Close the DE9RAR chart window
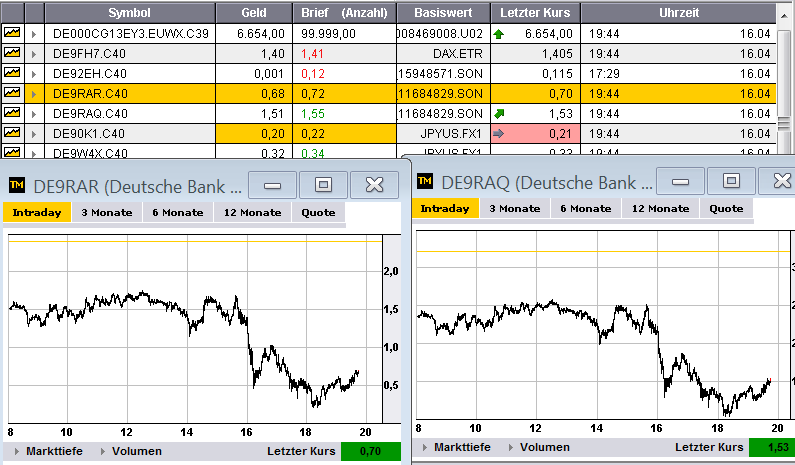Viewport: 795px width, 465px height. (375, 185)
